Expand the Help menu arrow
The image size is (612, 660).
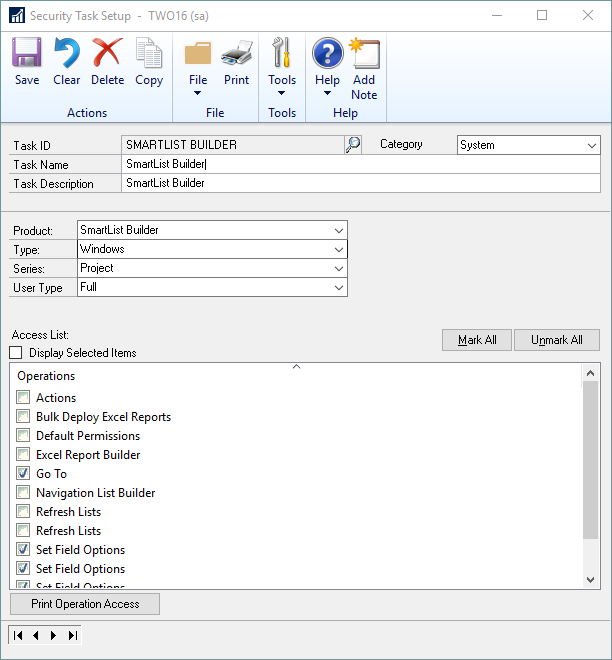click(327, 93)
